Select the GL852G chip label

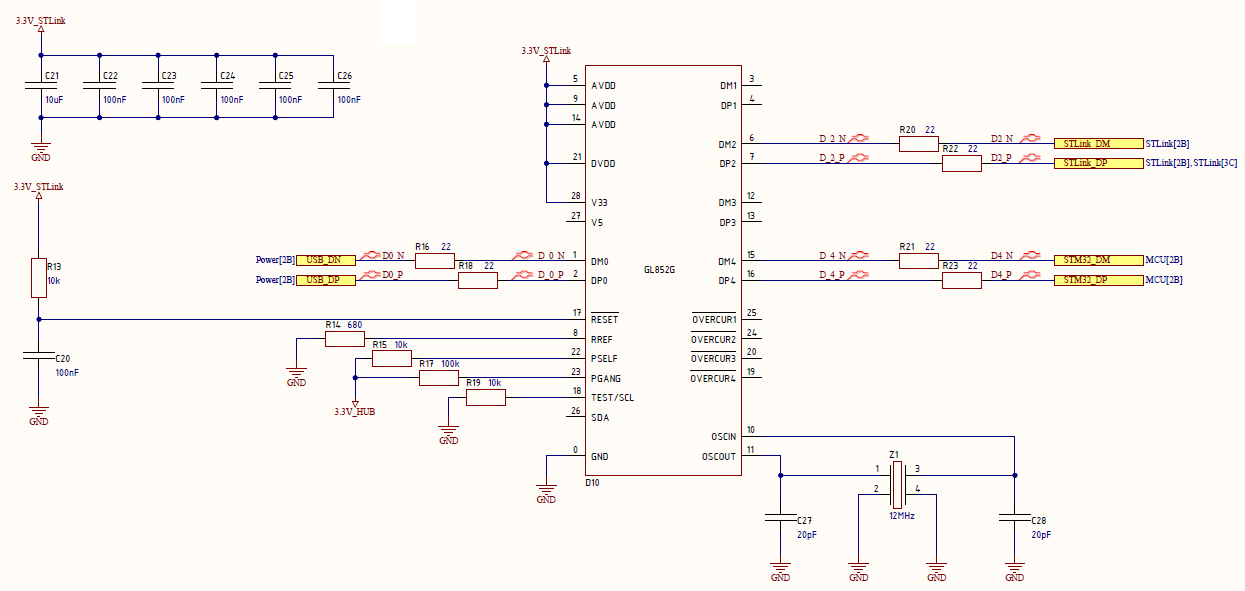tap(660, 271)
